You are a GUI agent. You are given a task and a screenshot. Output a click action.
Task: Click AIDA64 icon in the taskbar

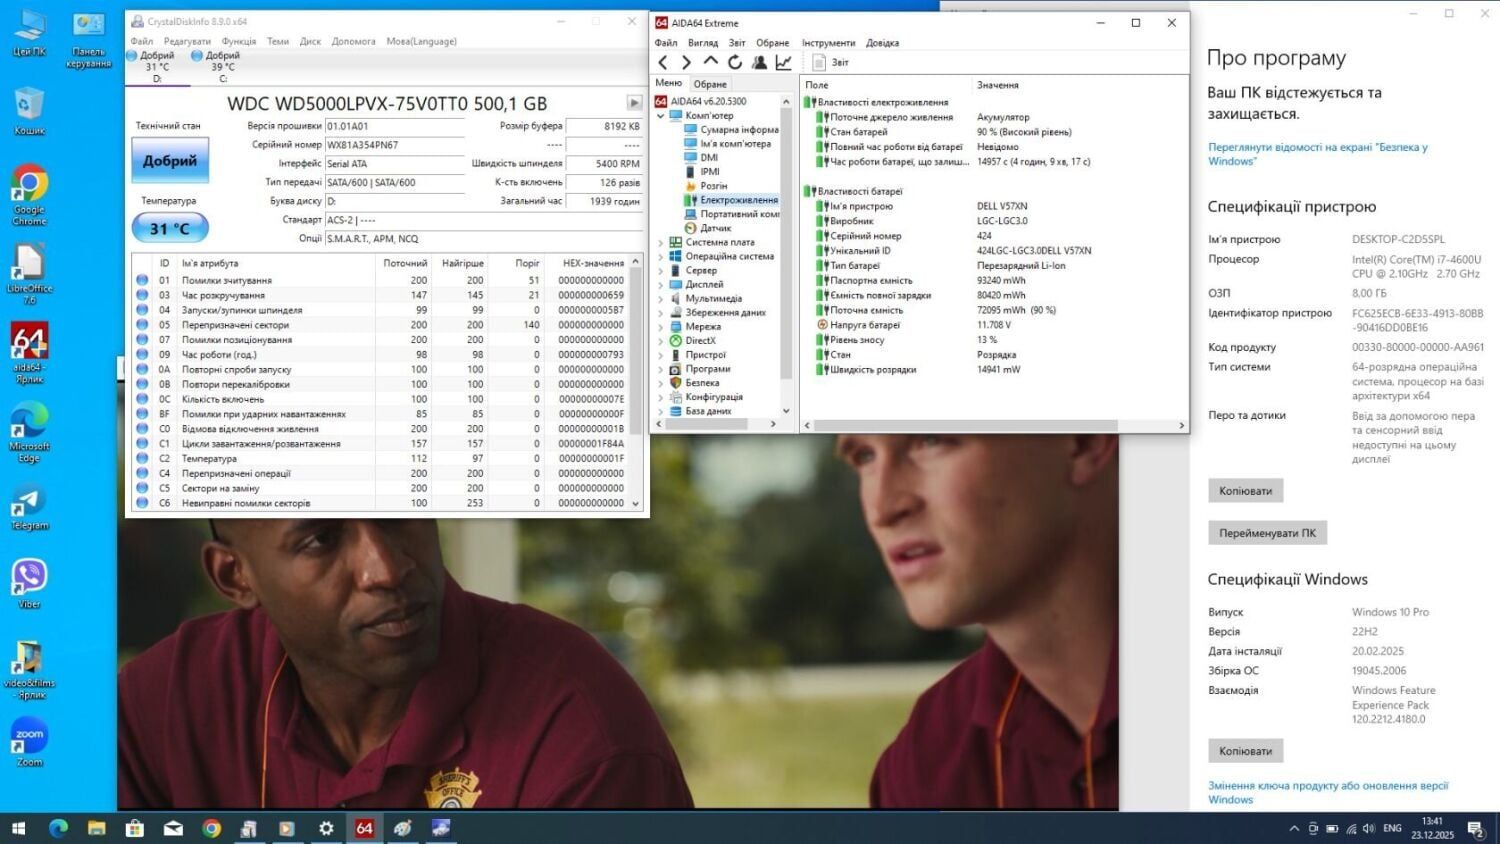(x=364, y=828)
